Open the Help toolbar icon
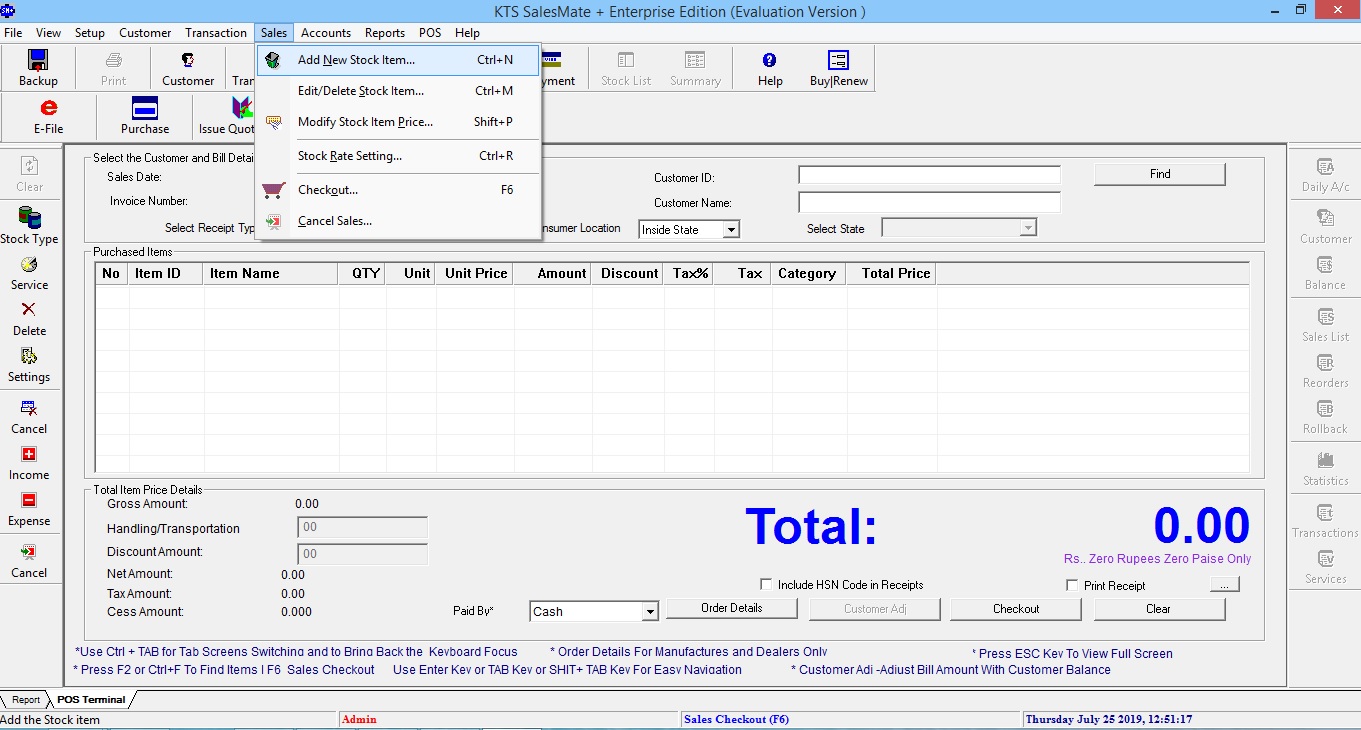This screenshot has width=1361, height=730. tap(769, 60)
